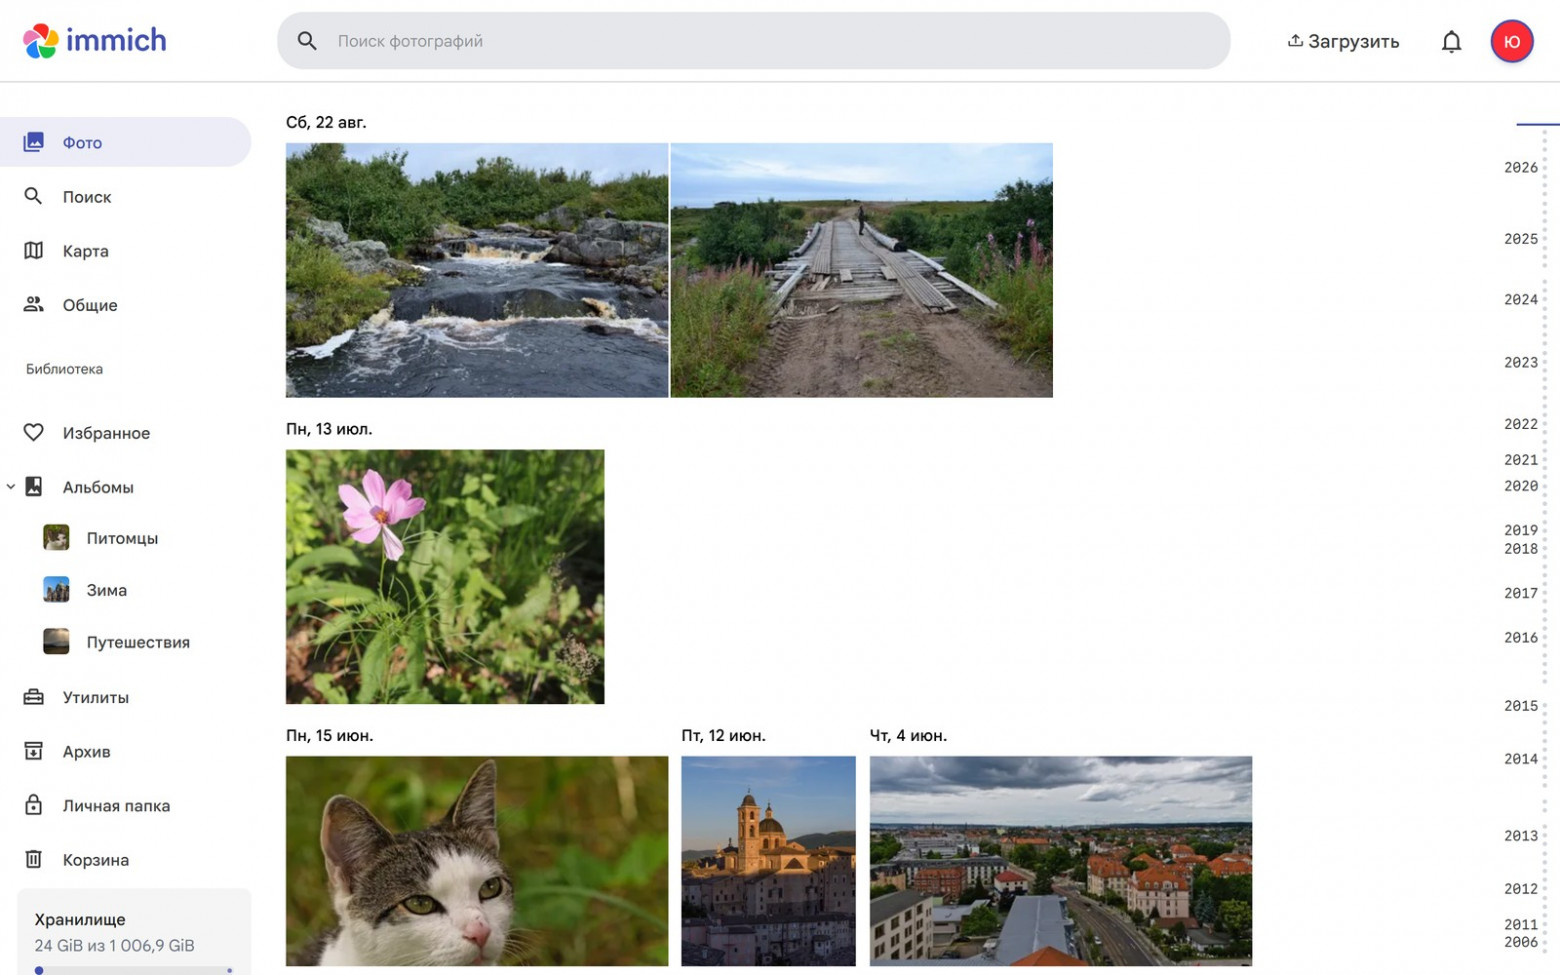Open the pink flower photo

pos(445,577)
